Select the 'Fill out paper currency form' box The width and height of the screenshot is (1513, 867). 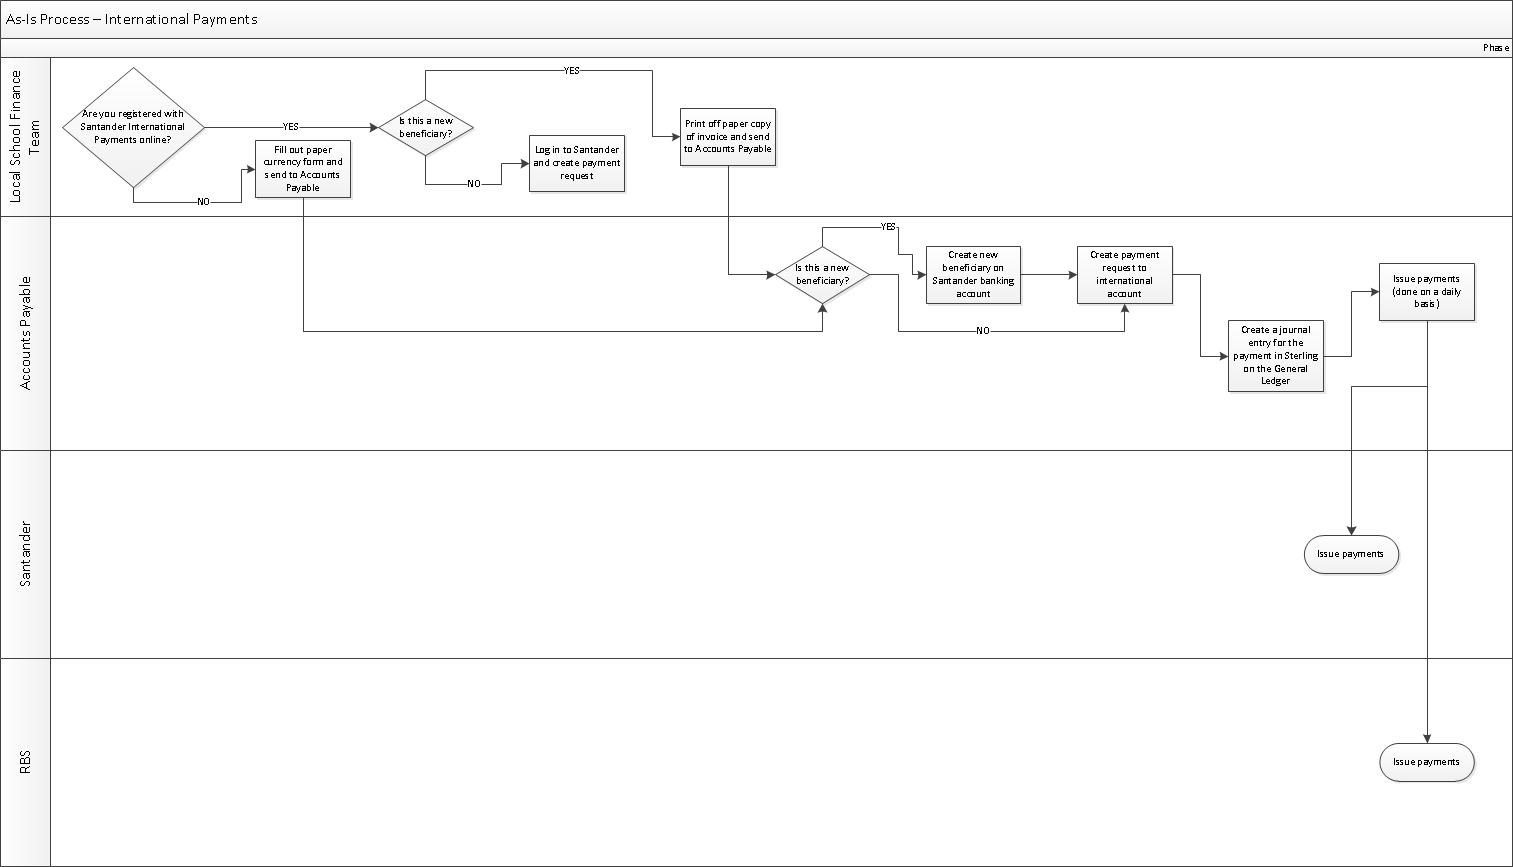(303, 168)
